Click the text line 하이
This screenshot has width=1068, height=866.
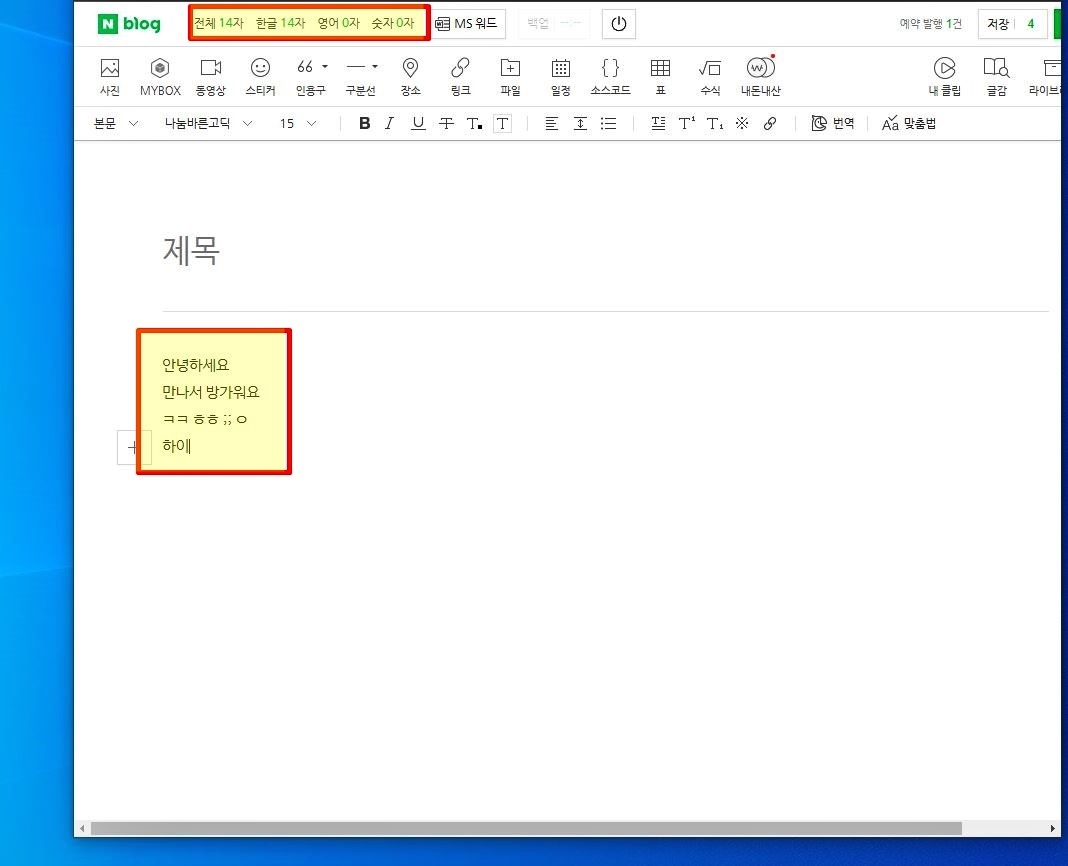click(x=176, y=446)
